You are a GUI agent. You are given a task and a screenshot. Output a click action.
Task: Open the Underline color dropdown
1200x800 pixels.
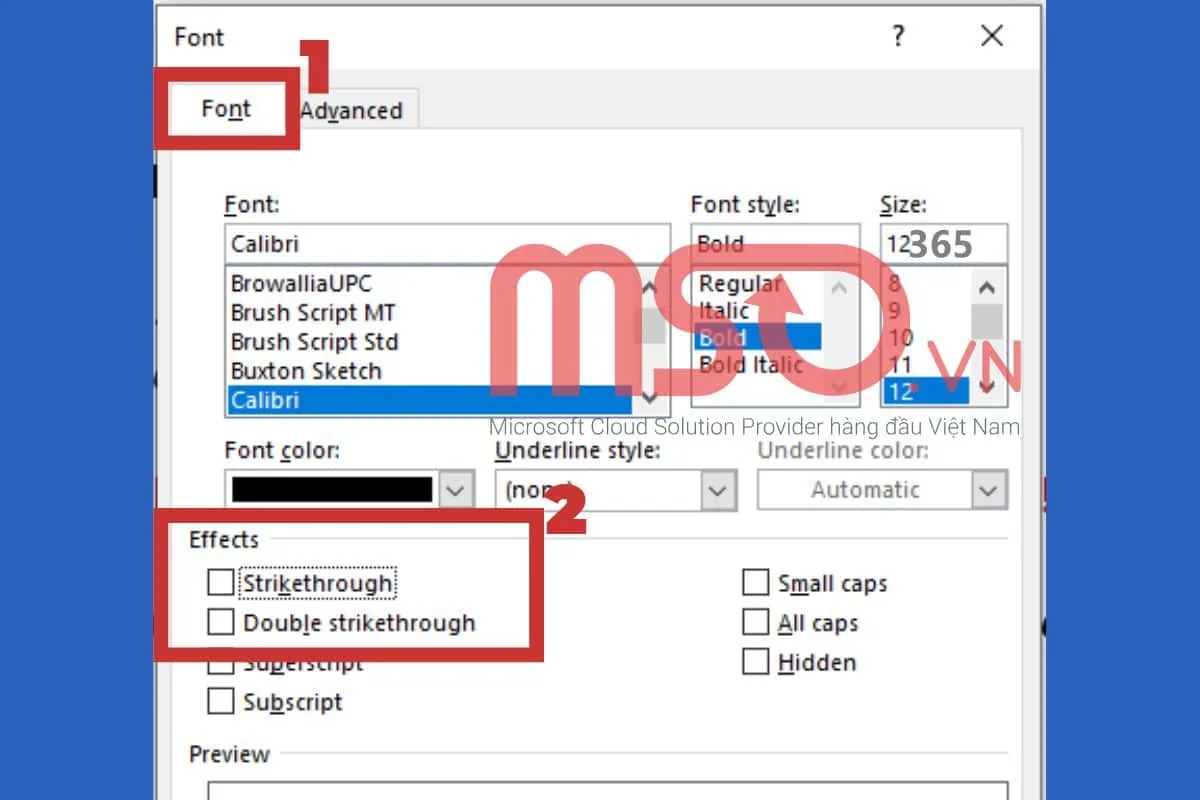point(989,490)
